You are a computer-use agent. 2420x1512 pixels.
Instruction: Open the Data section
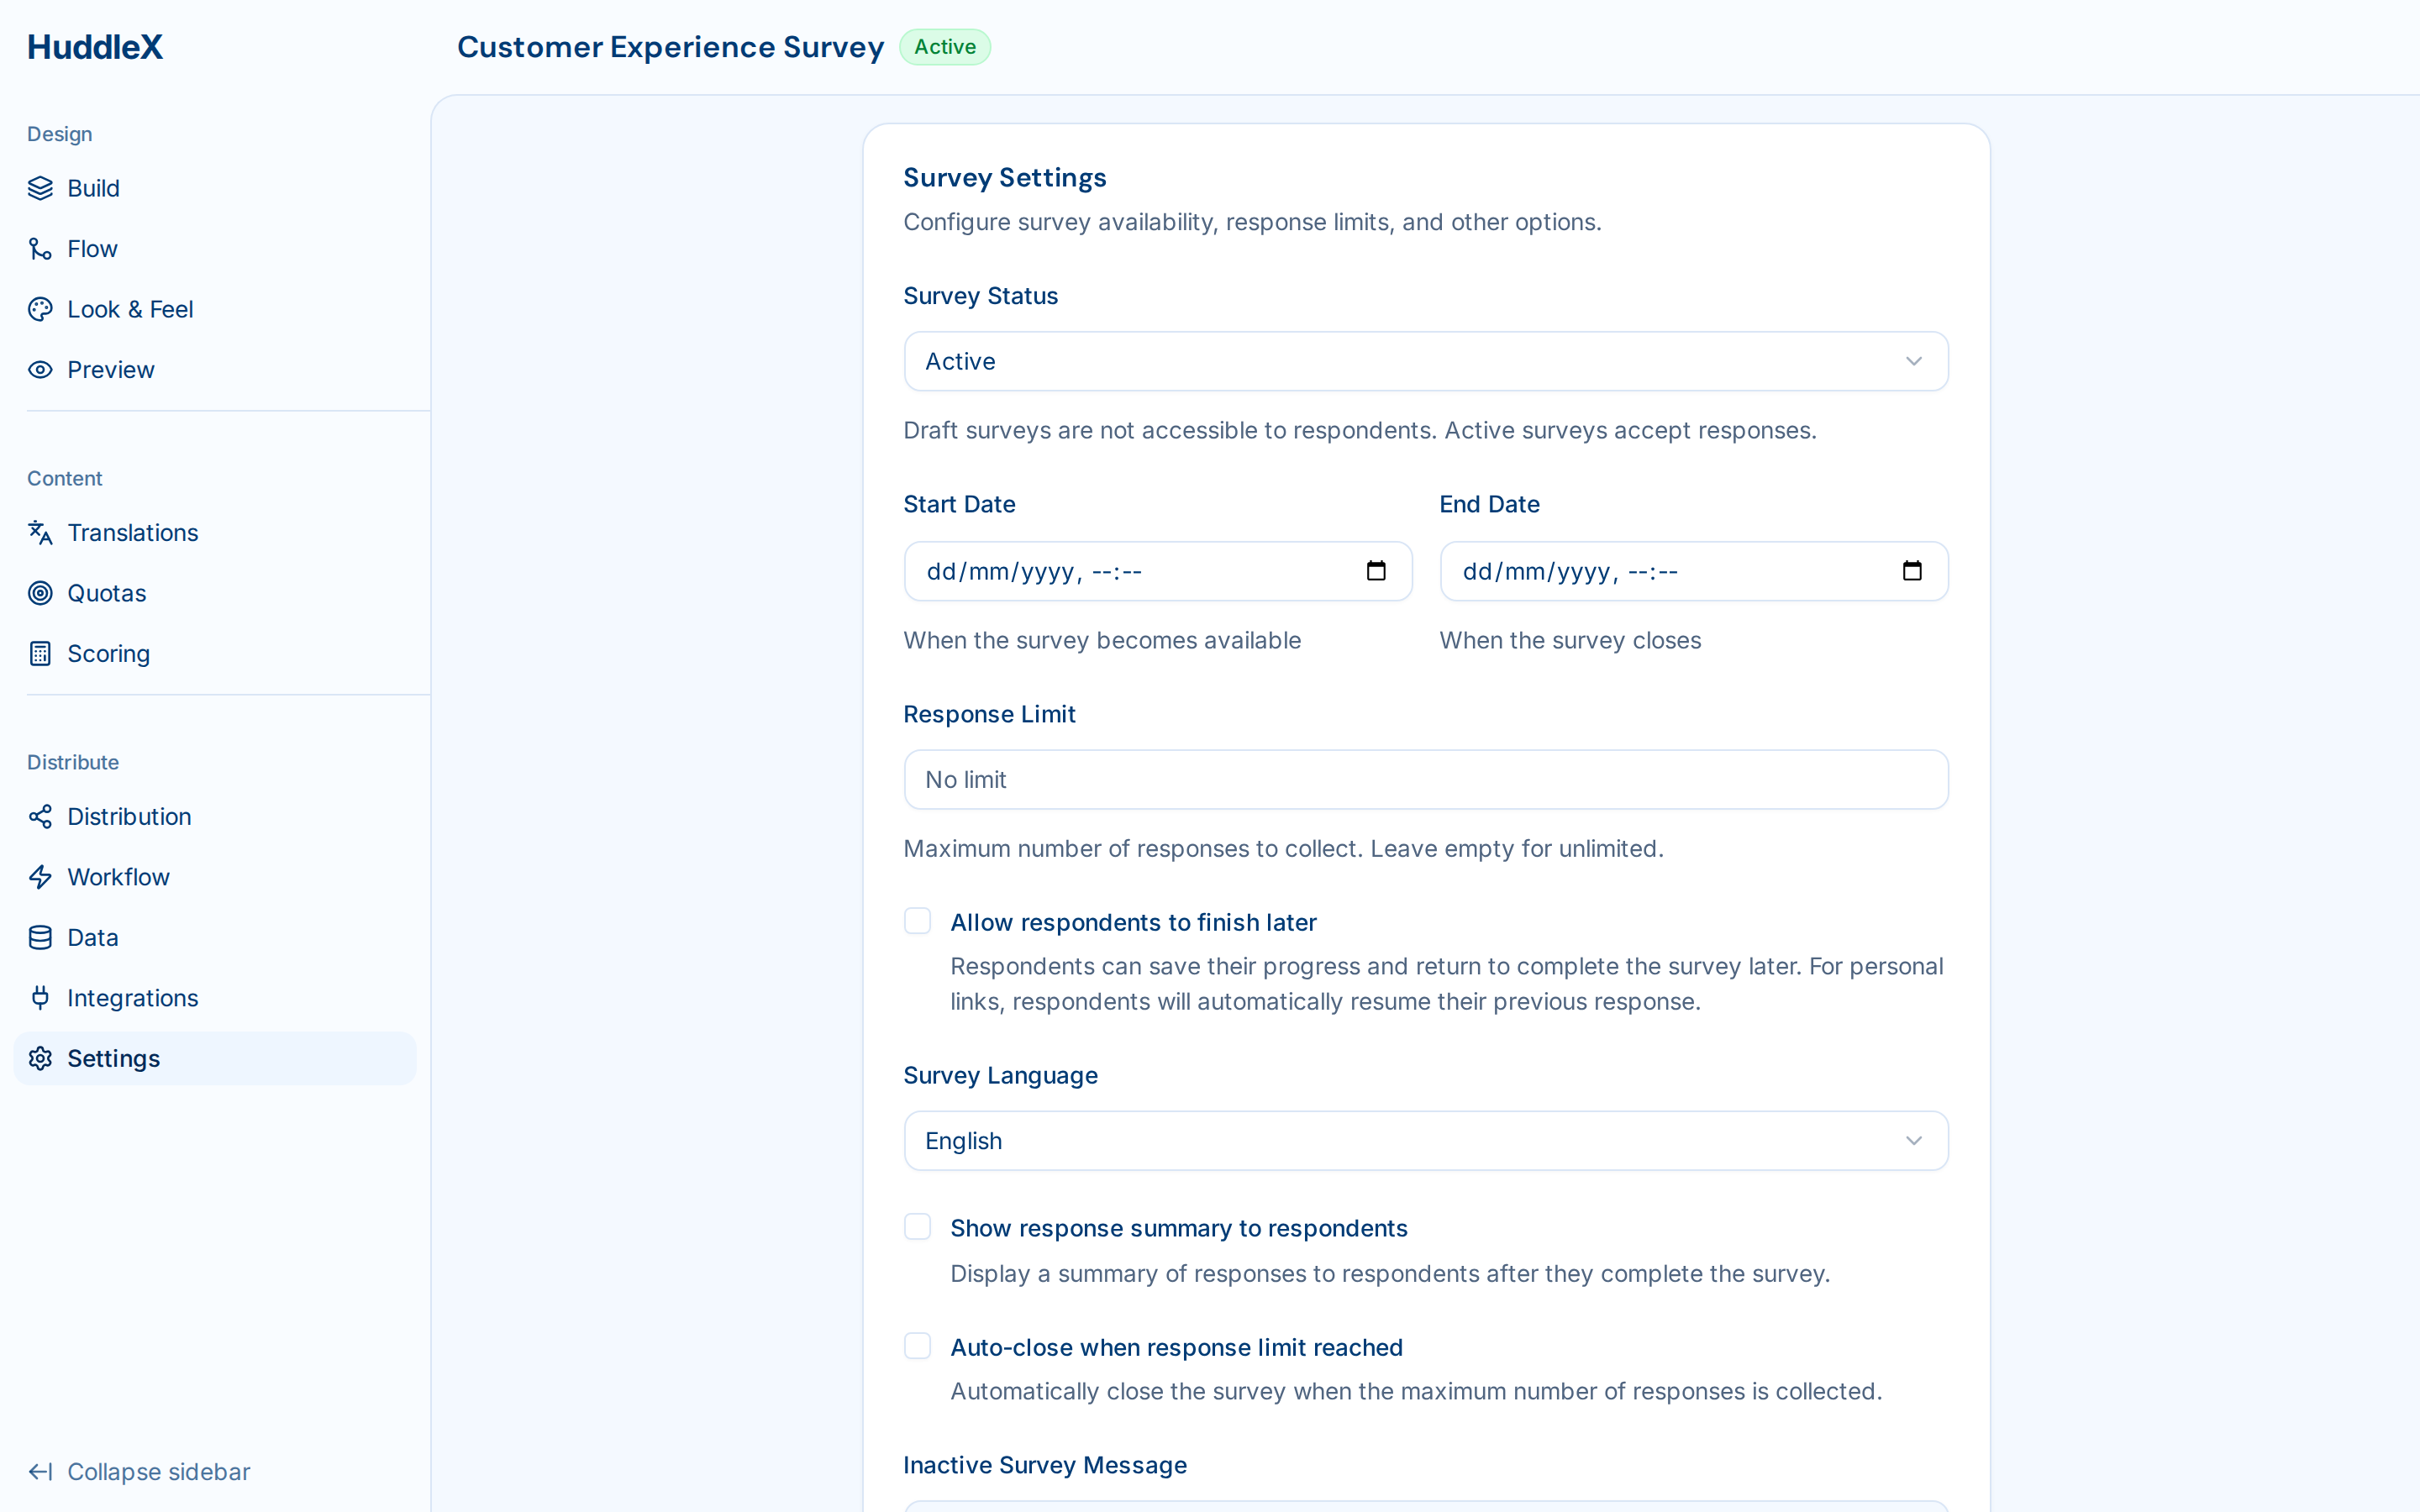click(x=215, y=938)
